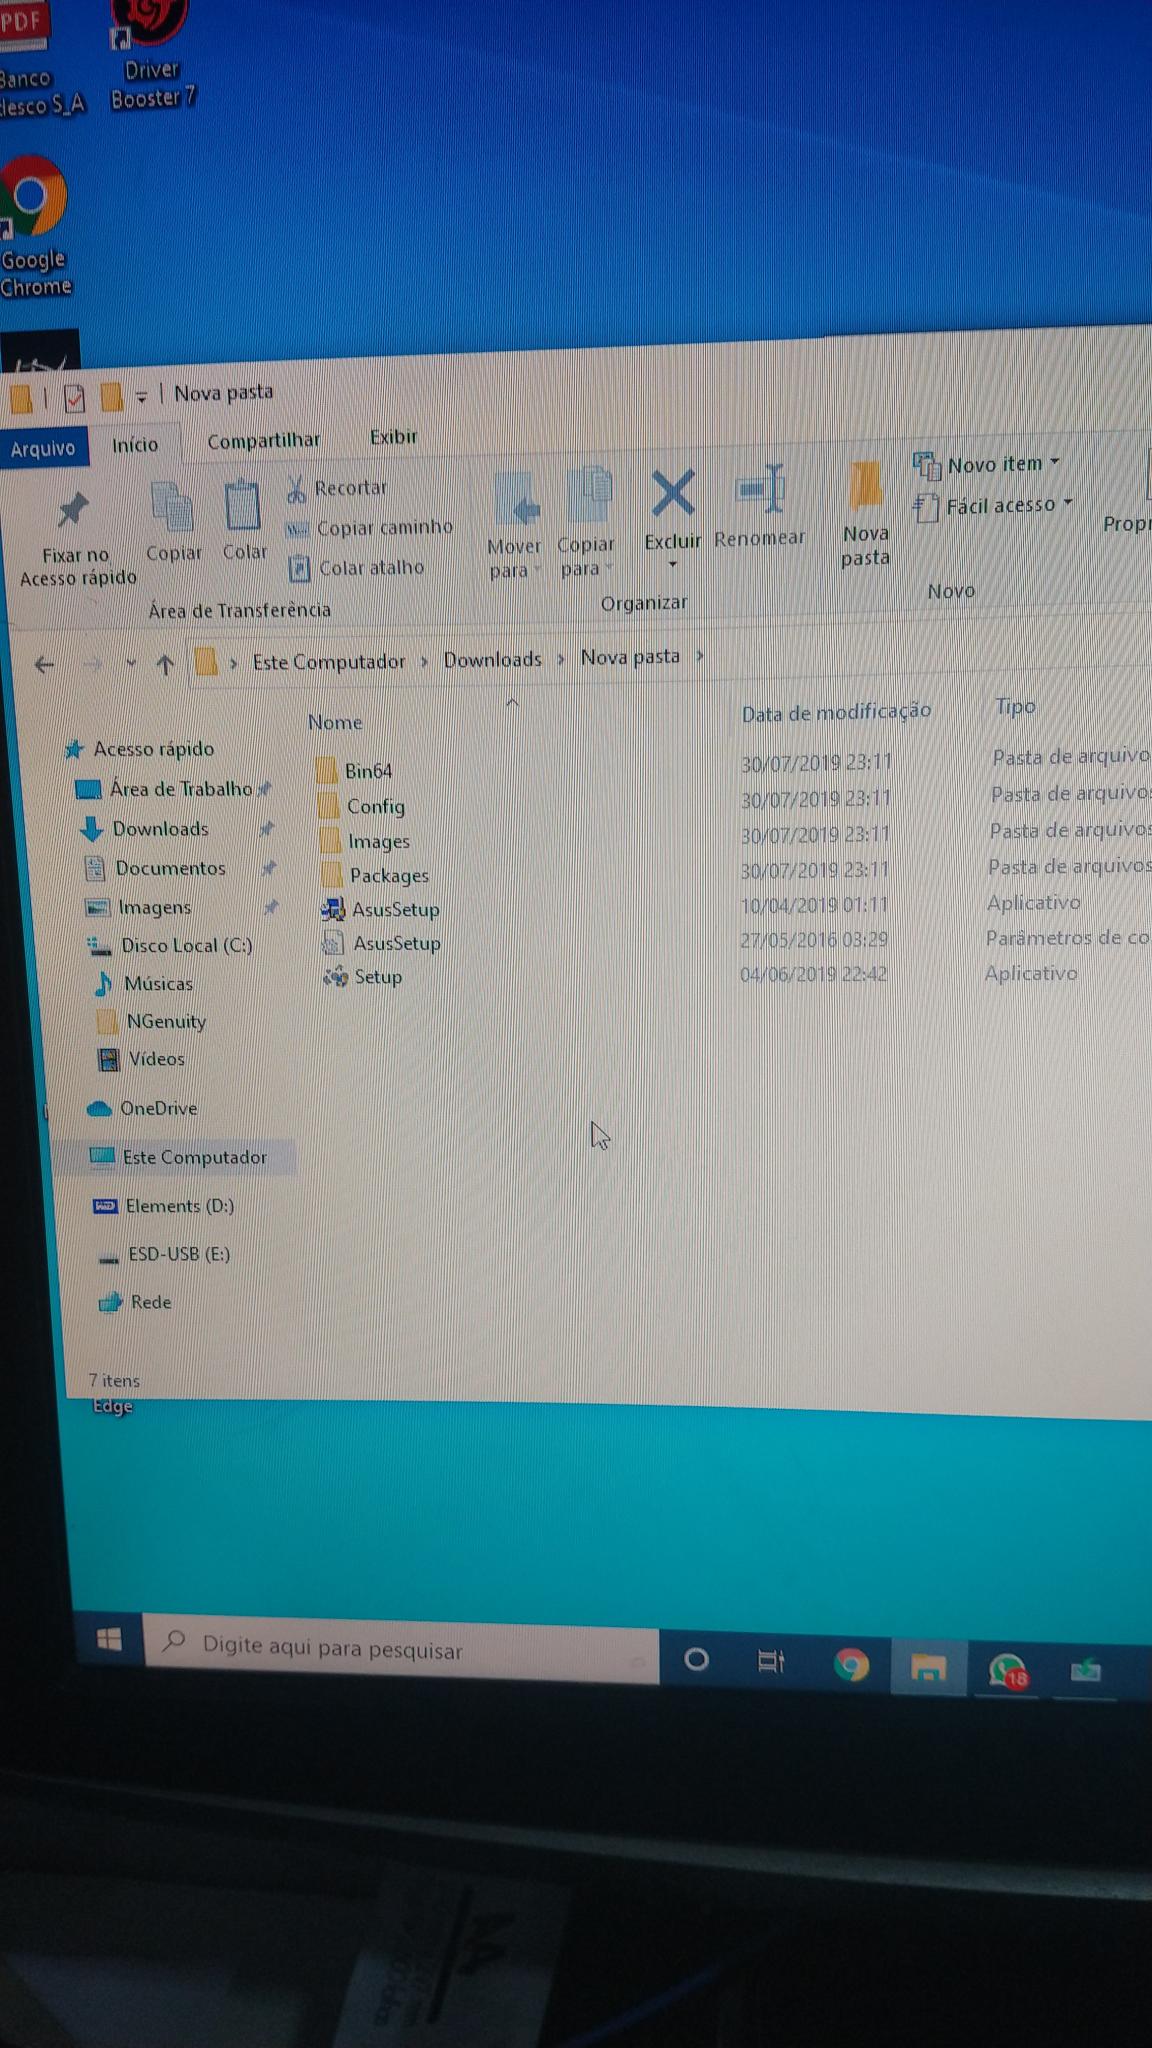Viewport: 1152px width, 2048px height.
Task: Select the Images folder
Action: (364, 841)
